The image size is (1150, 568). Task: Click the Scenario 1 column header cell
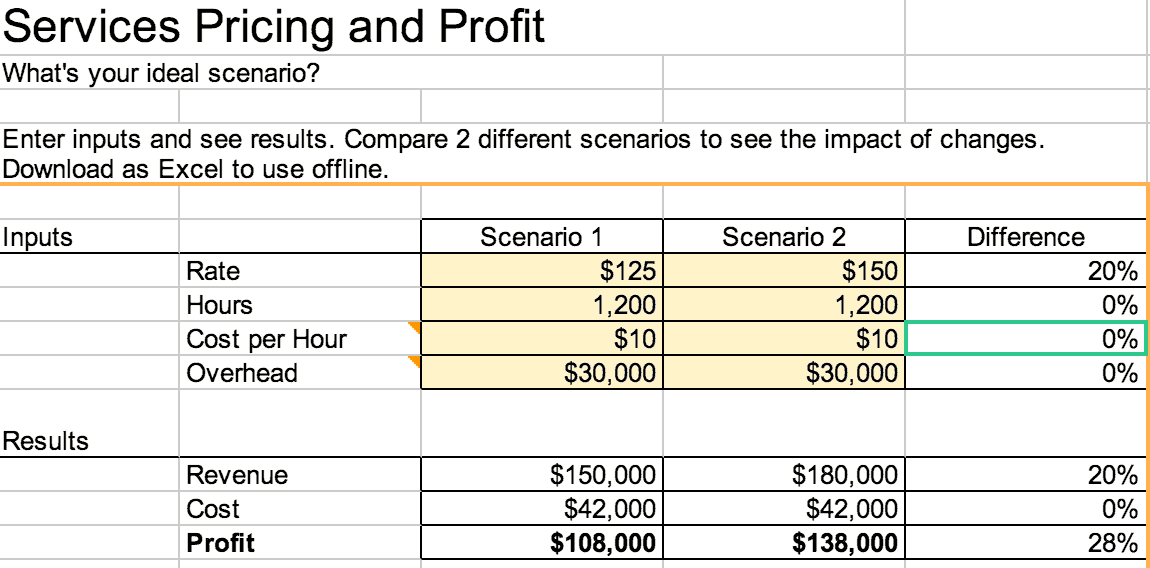coord(542,236)
